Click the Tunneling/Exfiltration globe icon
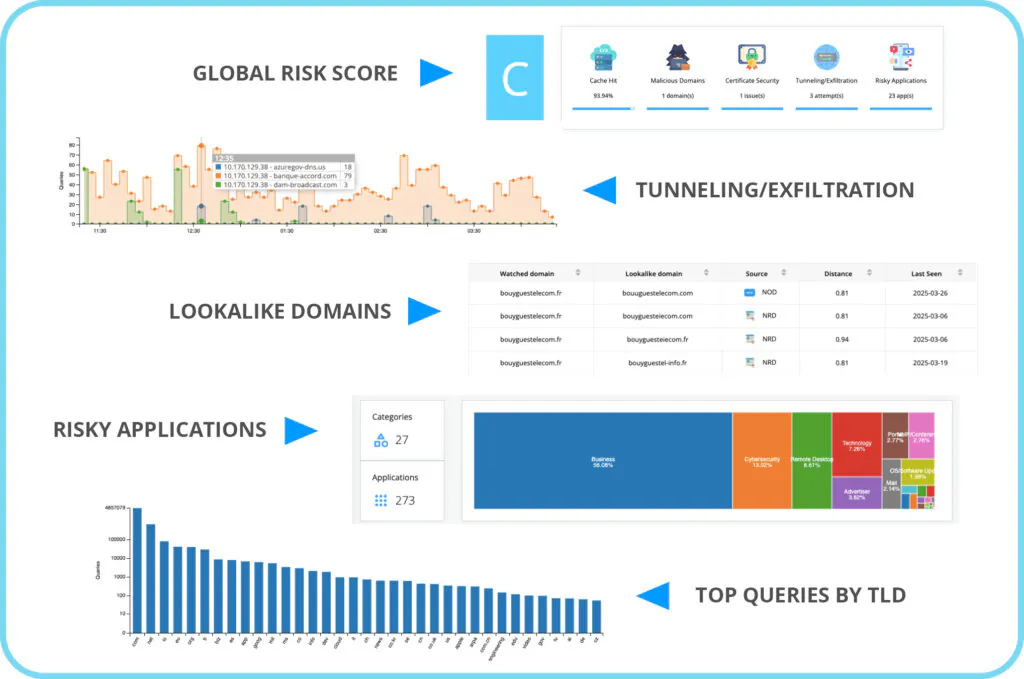 pos(827,56)
